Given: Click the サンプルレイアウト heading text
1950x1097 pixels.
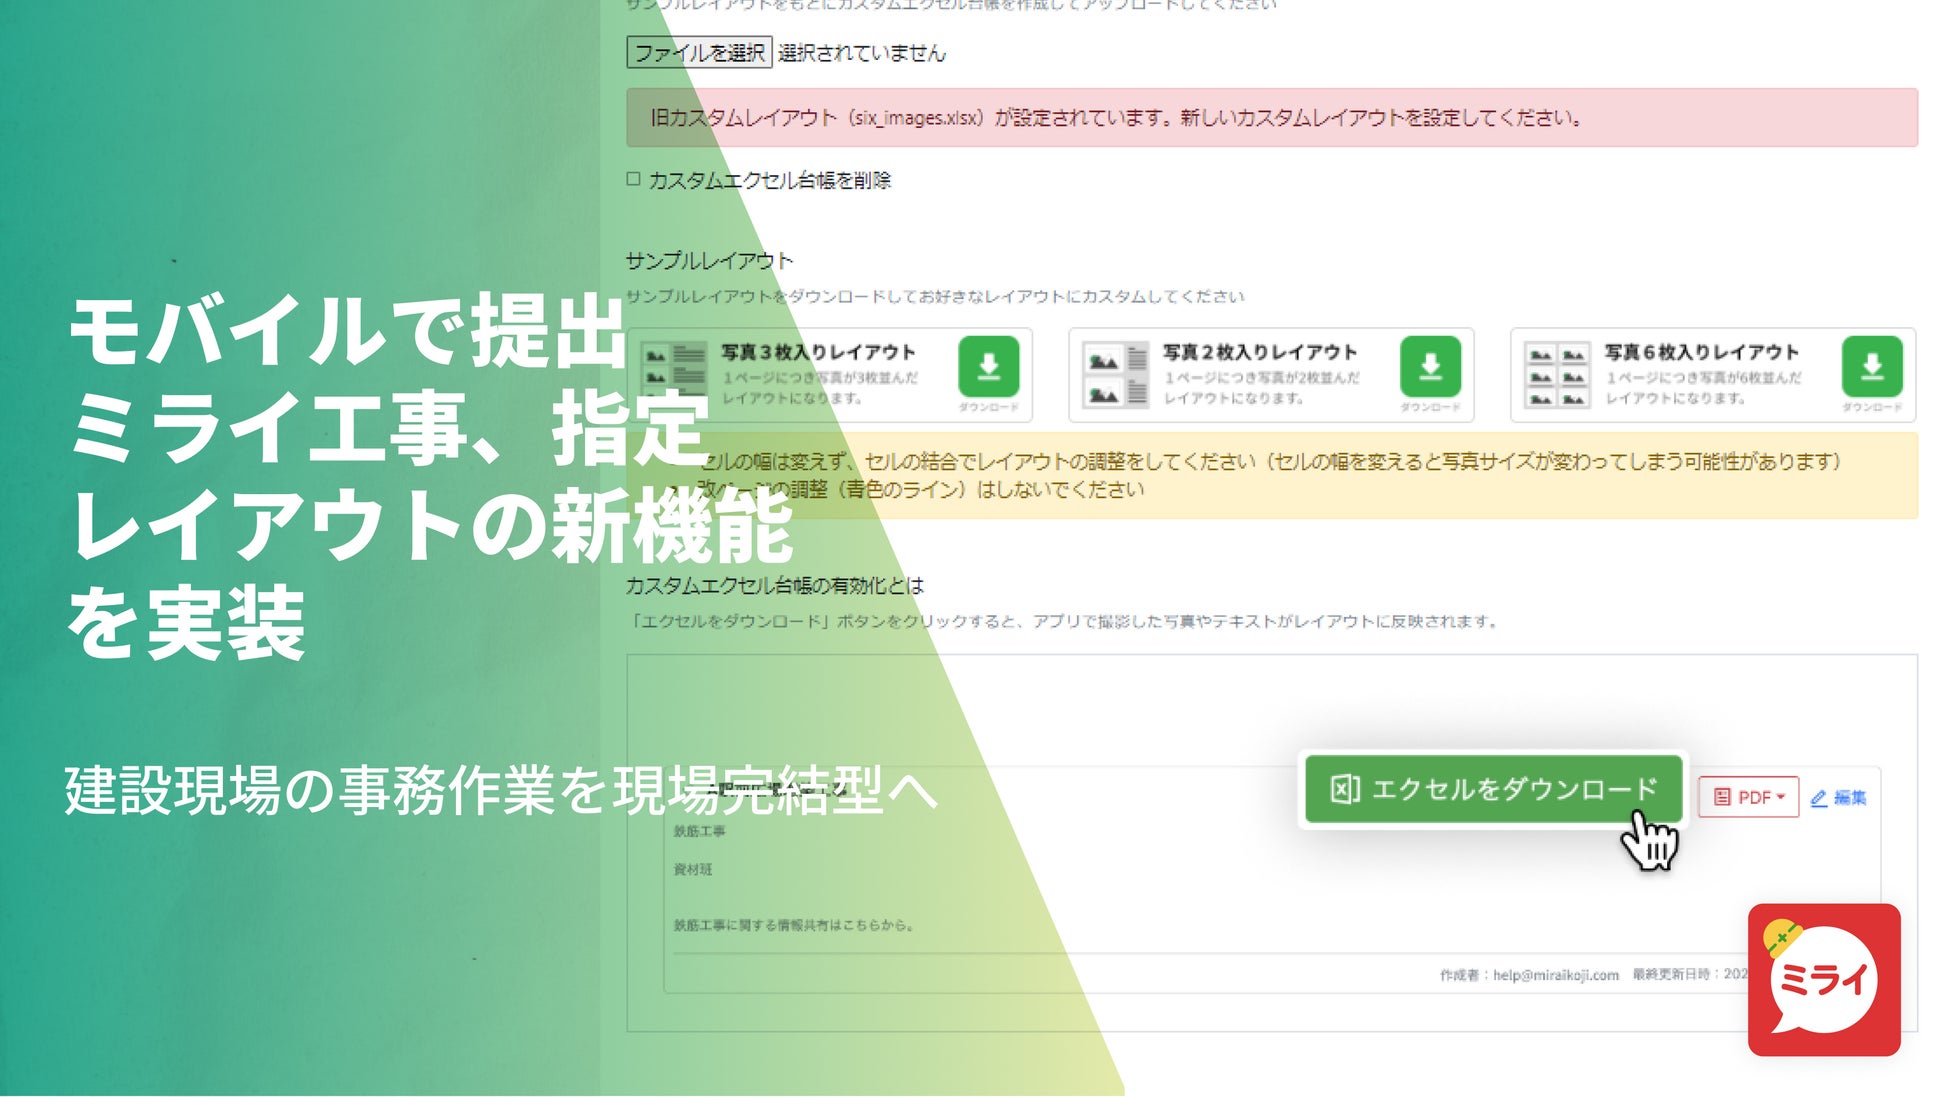Looking at the screenshot, I should pyautogui.click(x=709, y=261).
